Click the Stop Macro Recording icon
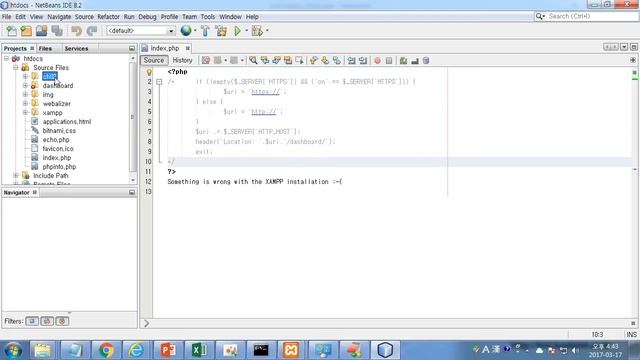The width and height of the screenshot is (640, 360). pyautogui.click(x=389, y=60)
